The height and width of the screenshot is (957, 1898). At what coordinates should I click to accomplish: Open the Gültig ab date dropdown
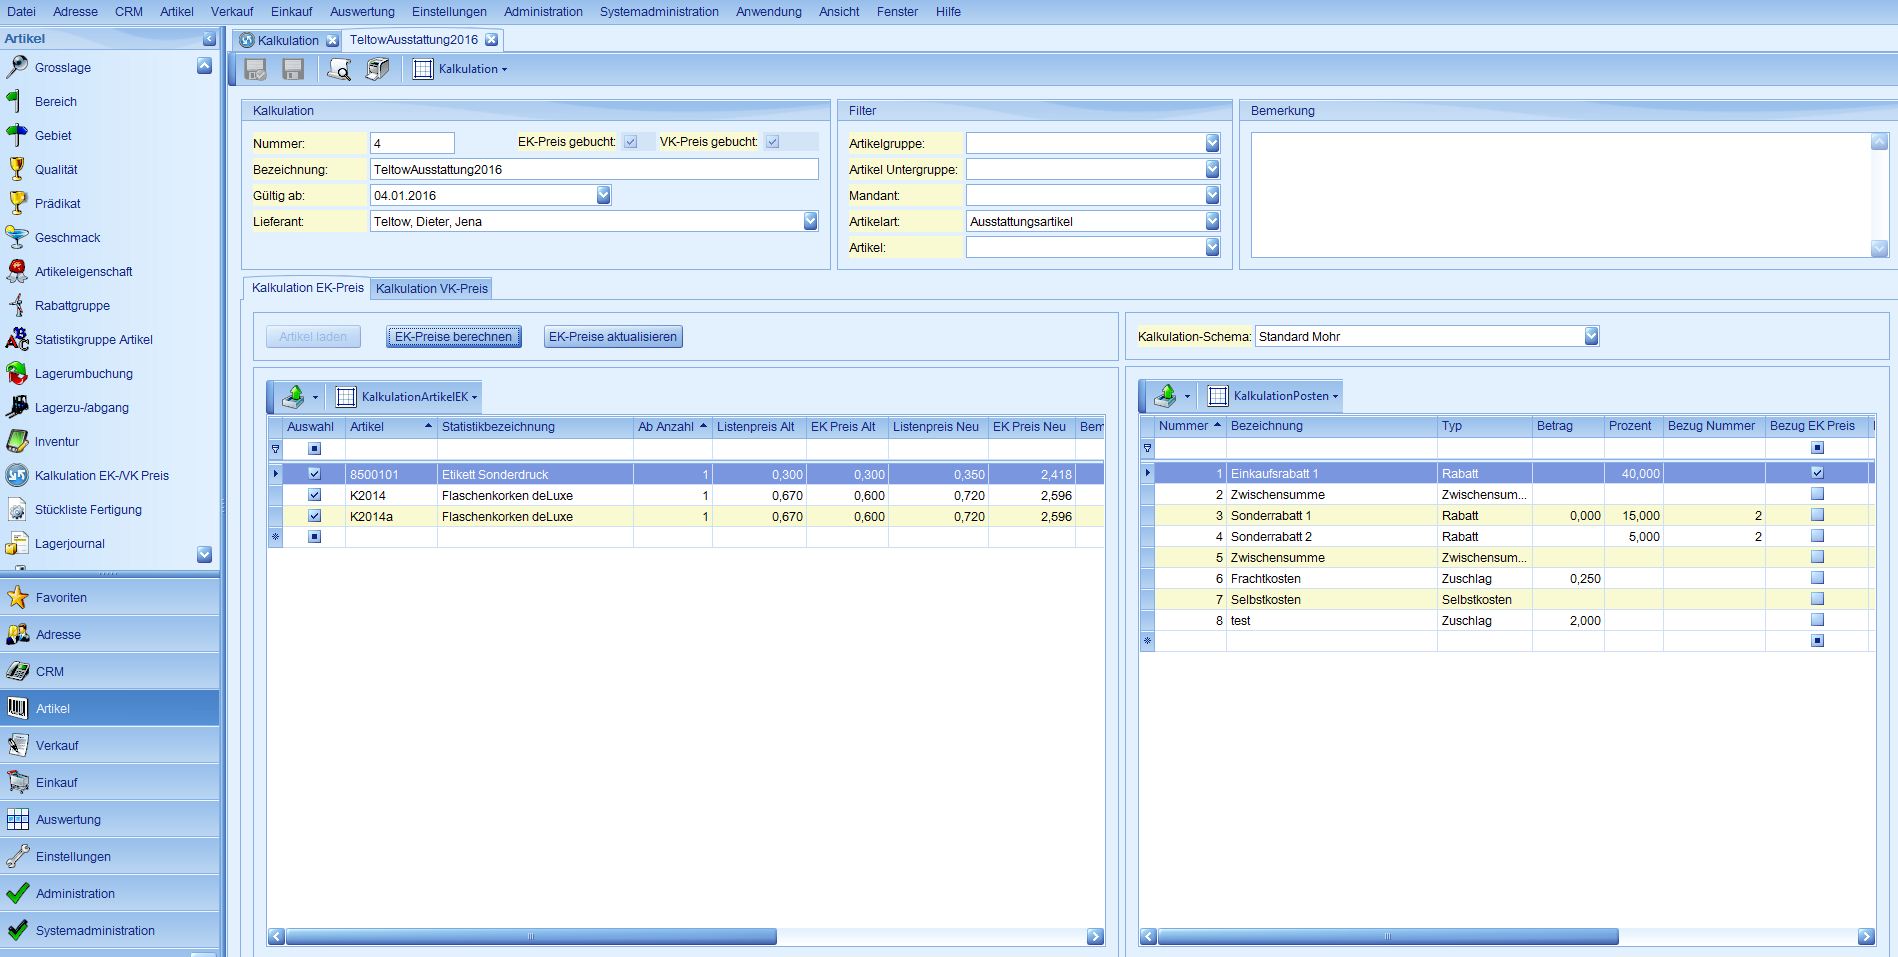click(x=603, y=196)
